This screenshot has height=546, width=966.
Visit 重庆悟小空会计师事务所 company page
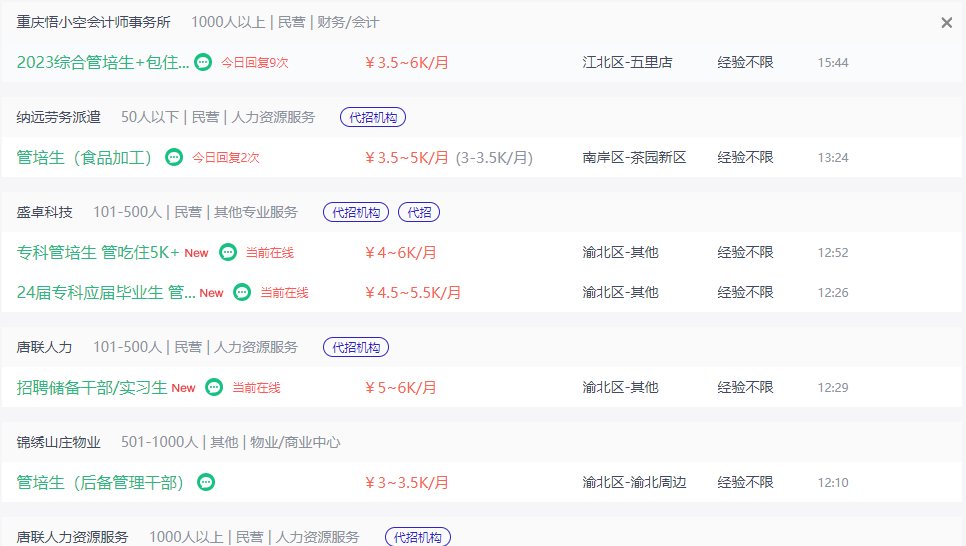(93, 22)
